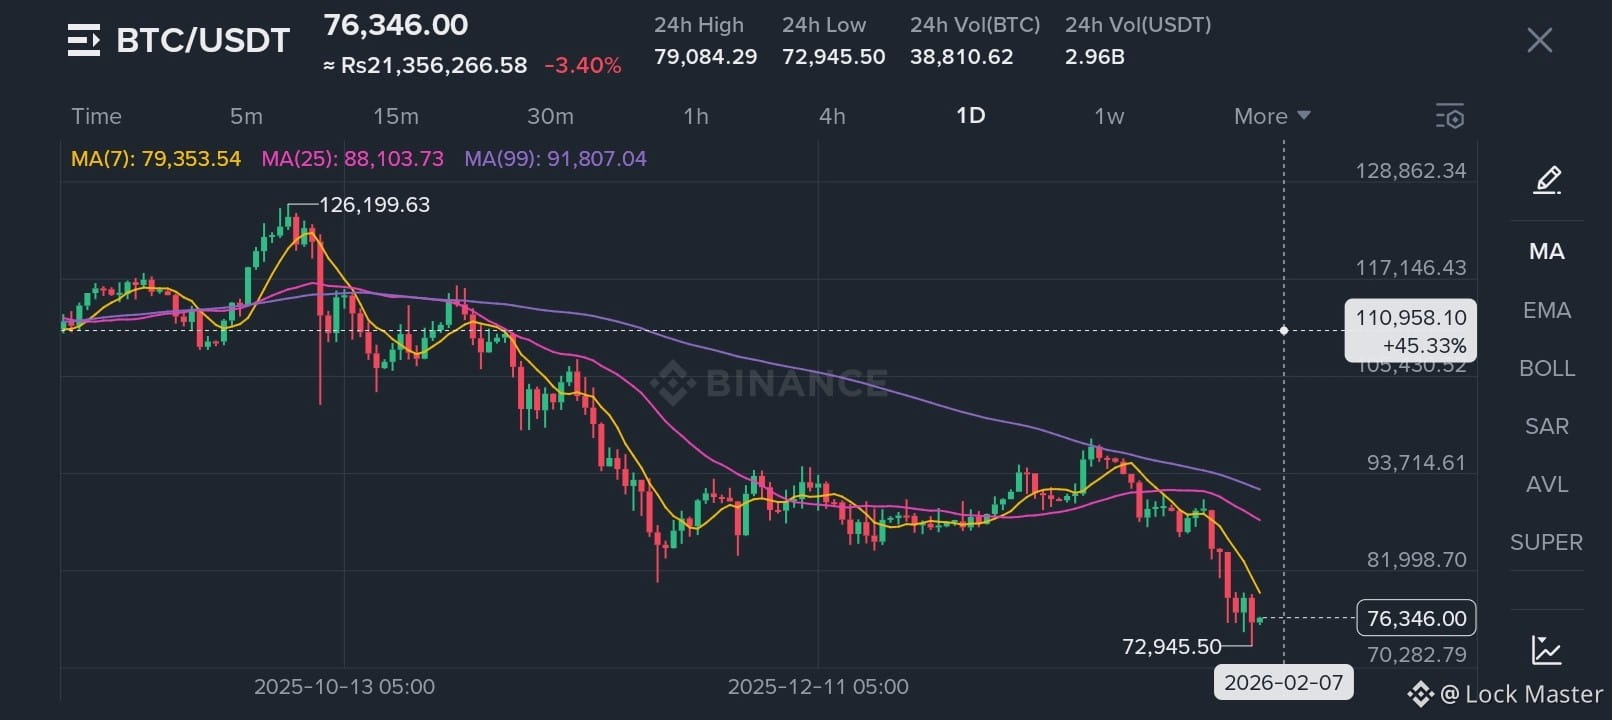The height and width of the screenshot is (720, 1612).
Task: Turn on the SAR indicator
Action: [x=1546, y=426]
